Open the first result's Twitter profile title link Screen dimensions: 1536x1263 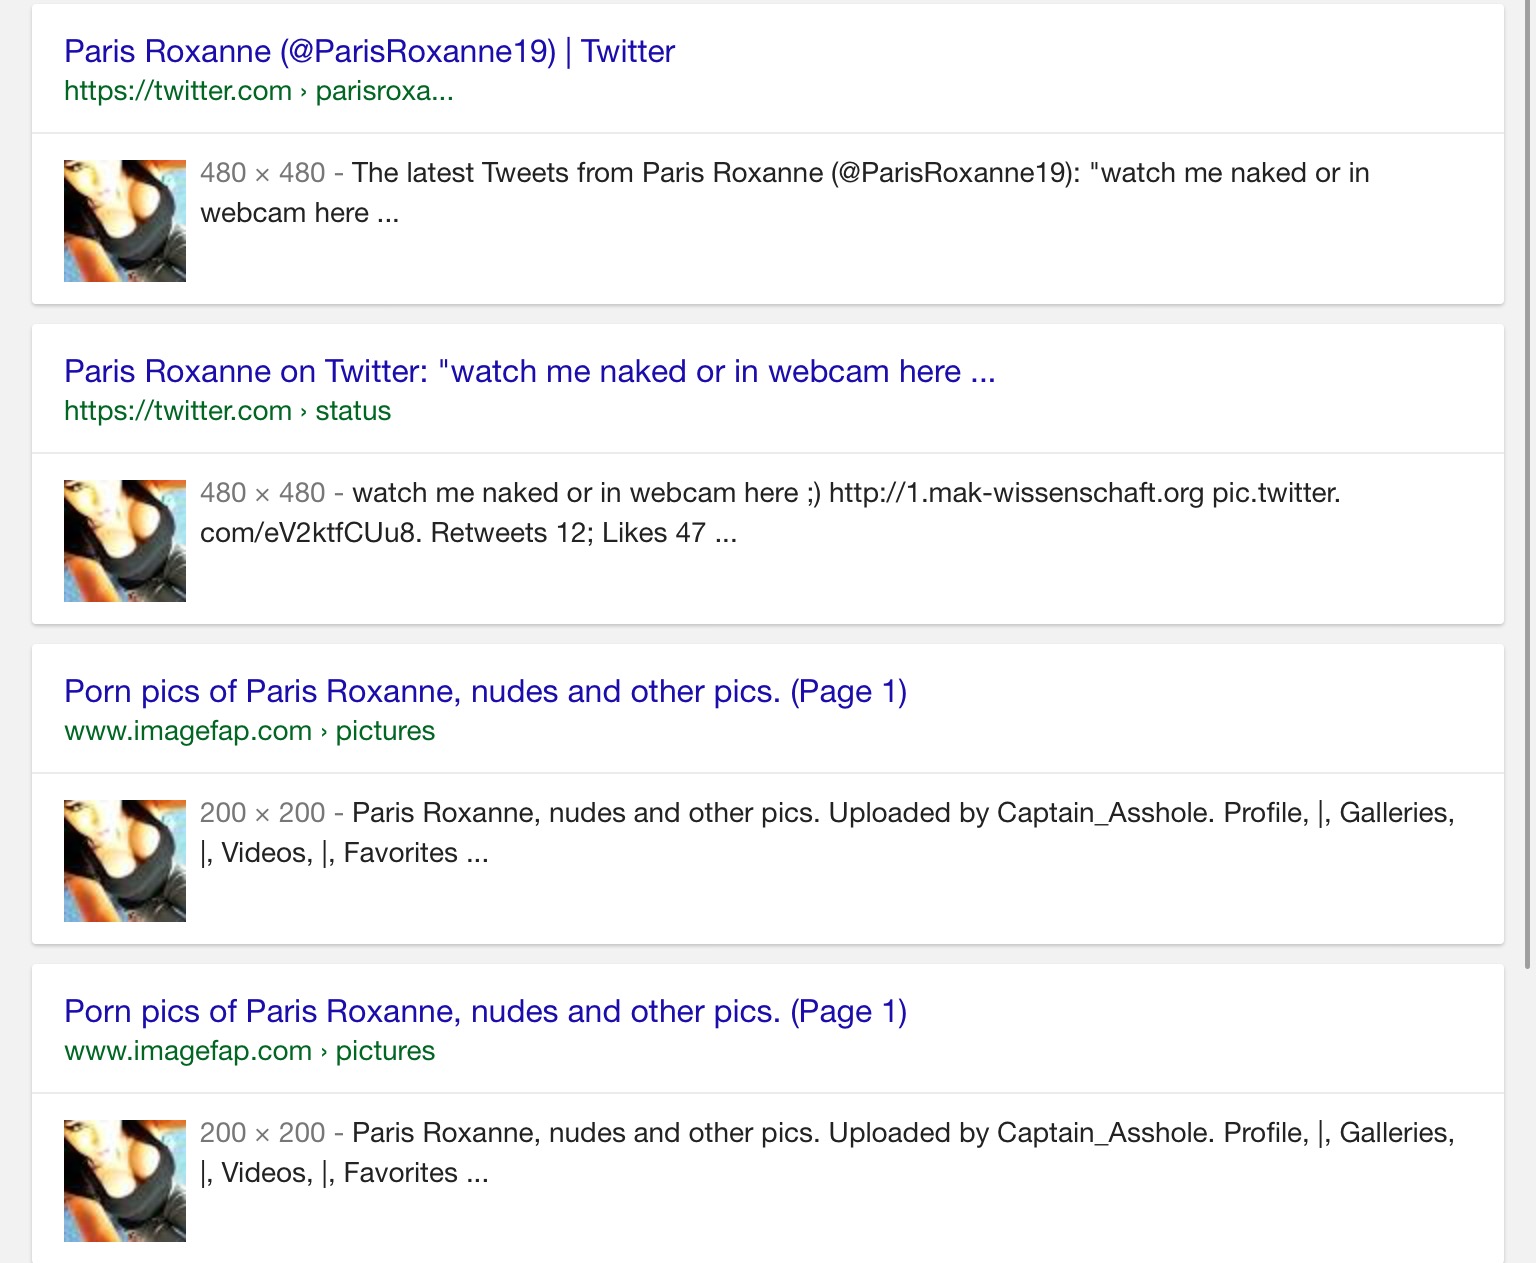coord(369,51)
